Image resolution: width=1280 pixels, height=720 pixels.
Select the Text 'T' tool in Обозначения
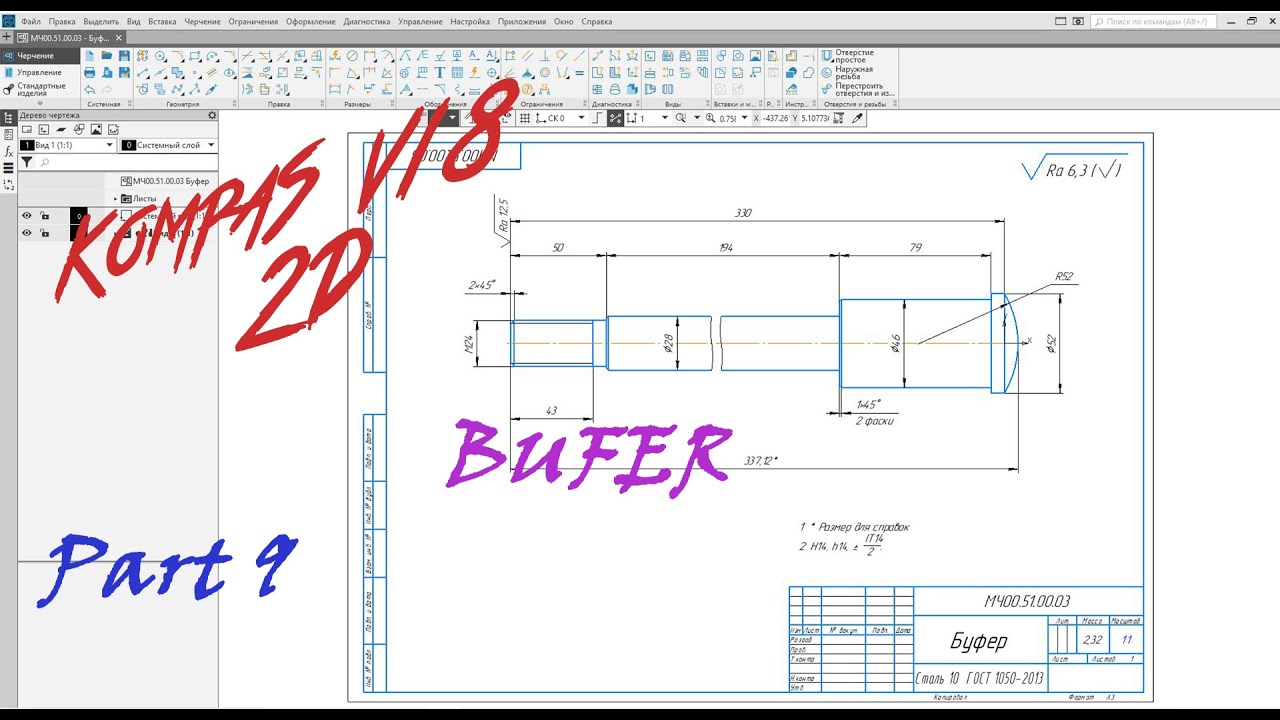click(x=439, y=72)
